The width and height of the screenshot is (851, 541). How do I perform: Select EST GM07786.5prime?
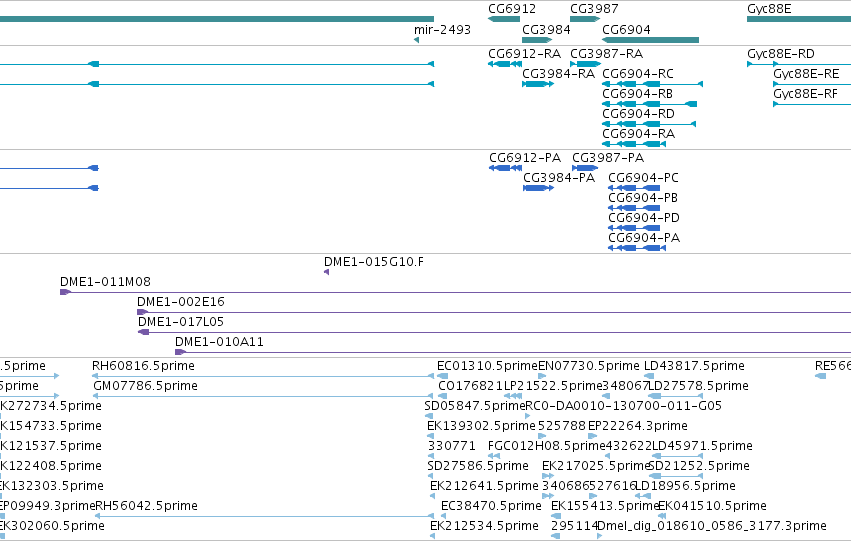pos(264,396)
